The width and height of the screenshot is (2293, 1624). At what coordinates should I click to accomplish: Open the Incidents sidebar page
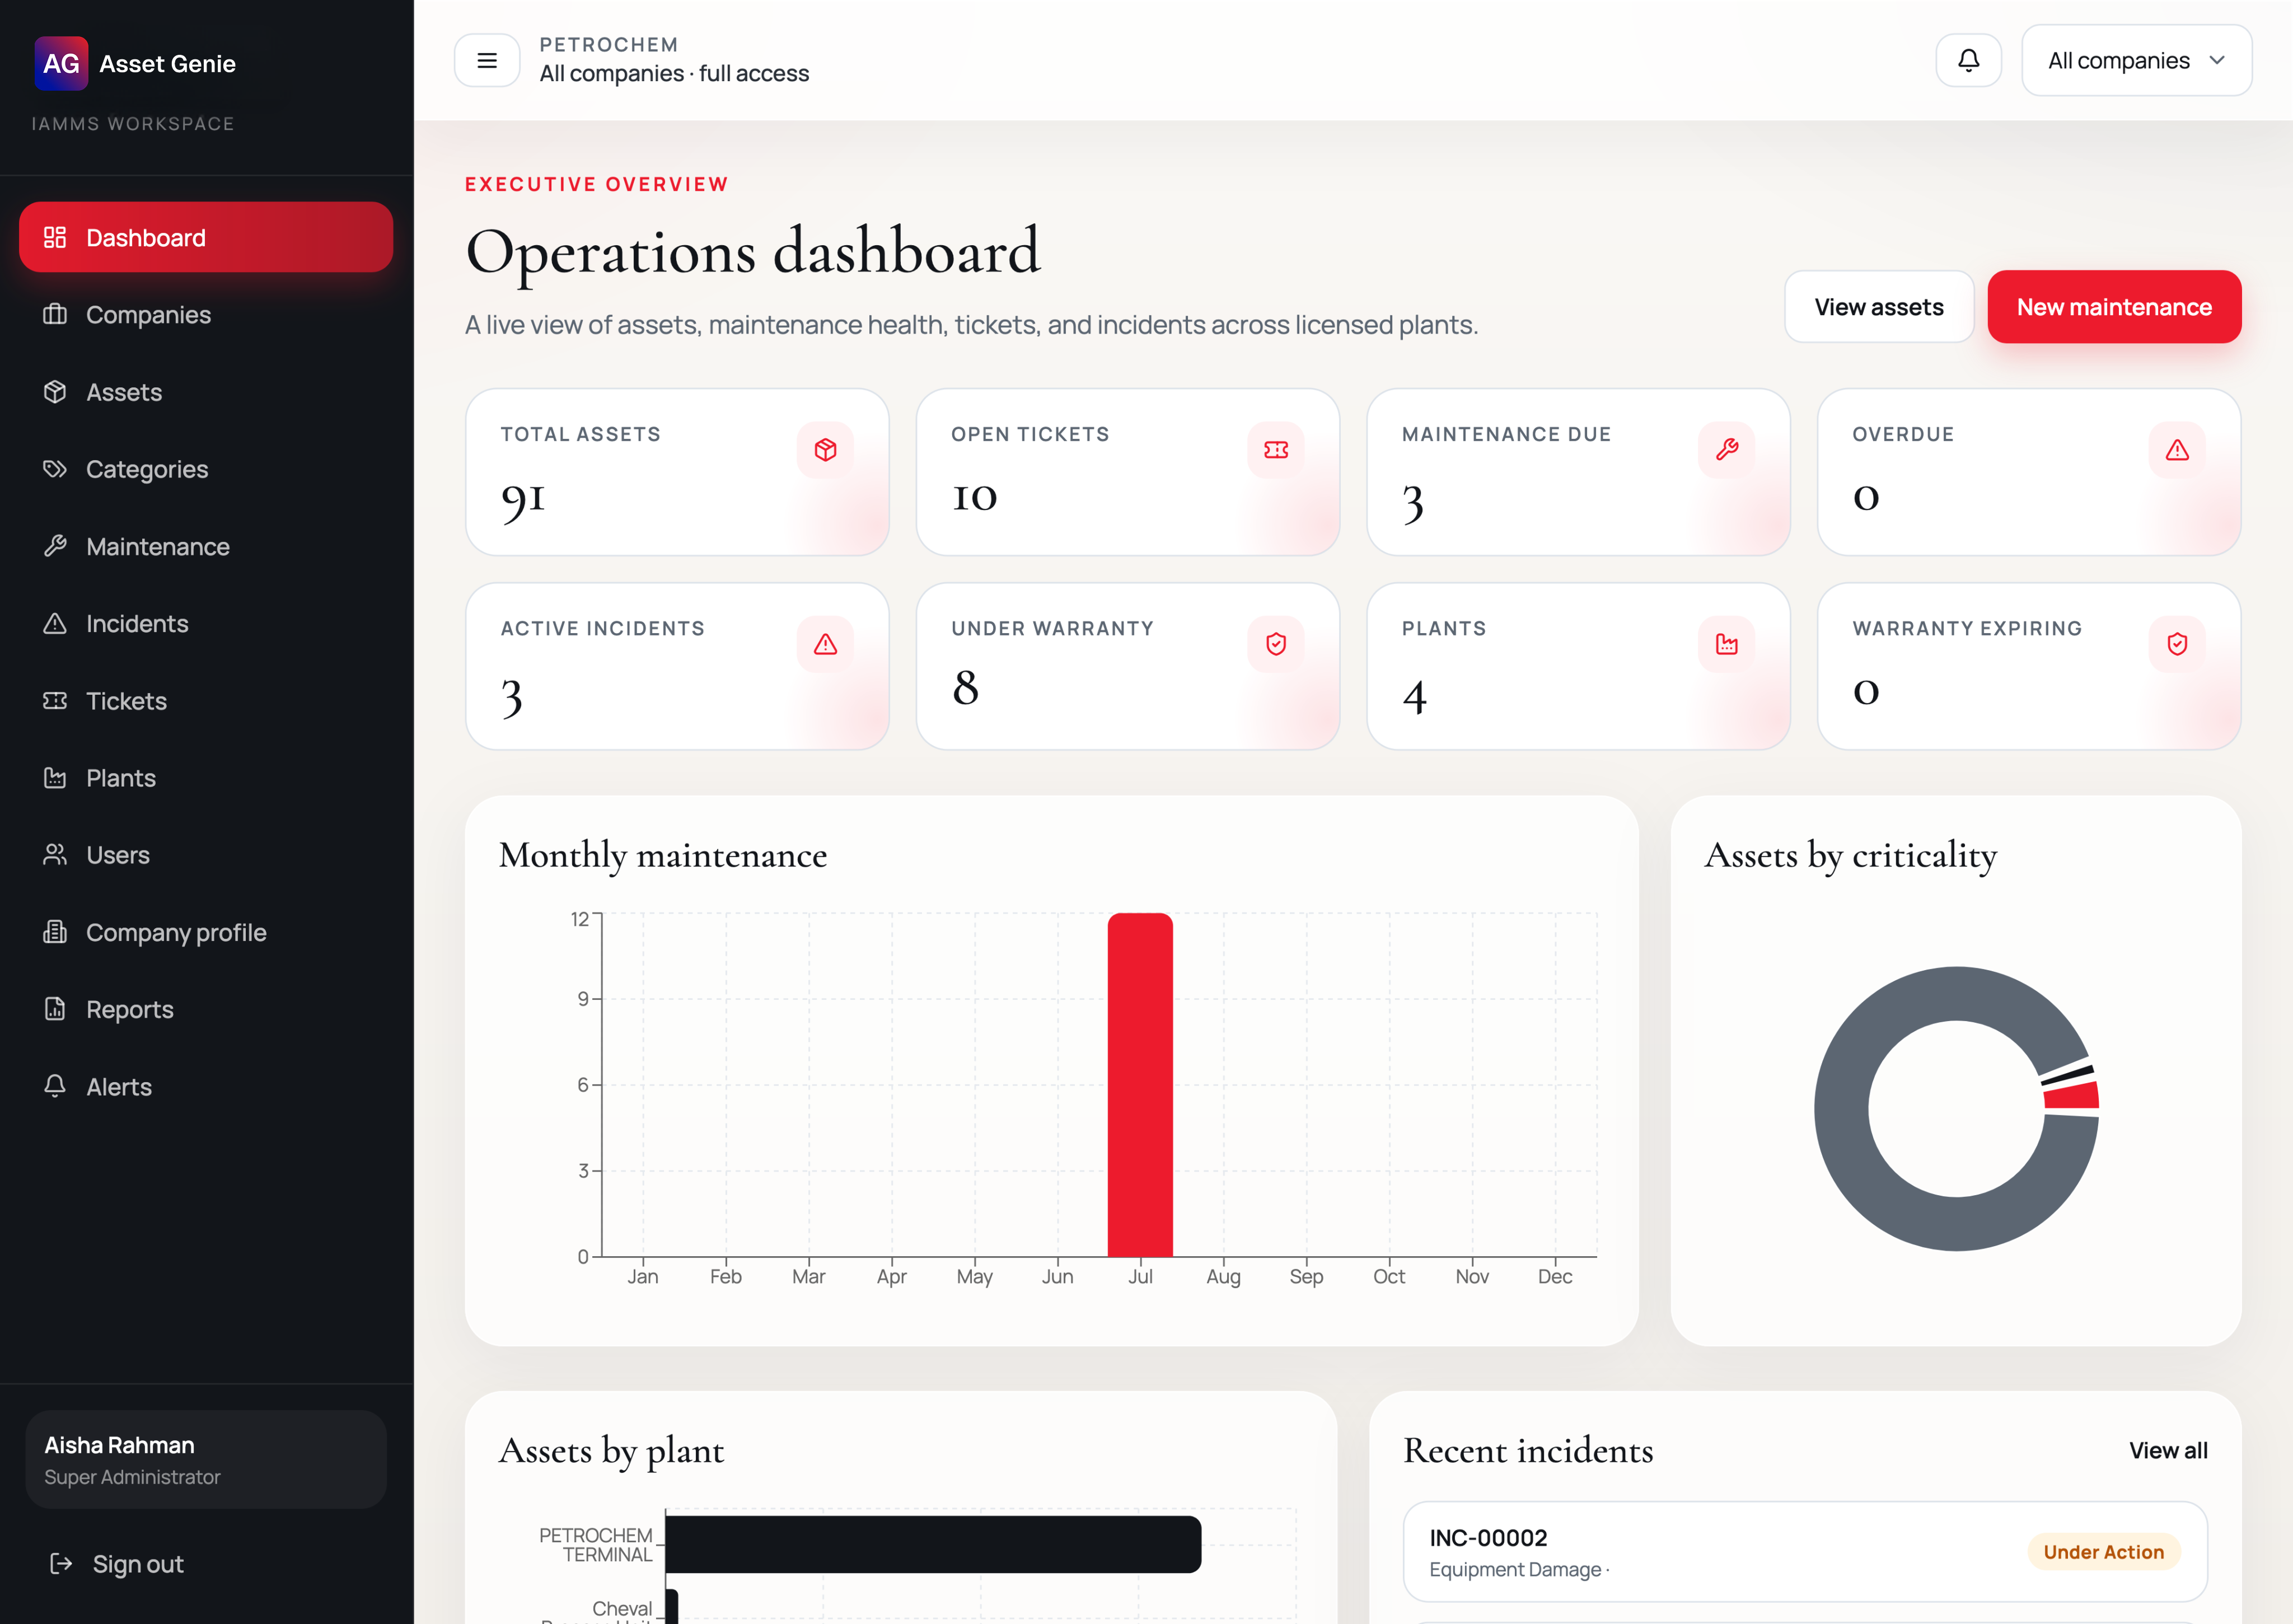(206, 623)
